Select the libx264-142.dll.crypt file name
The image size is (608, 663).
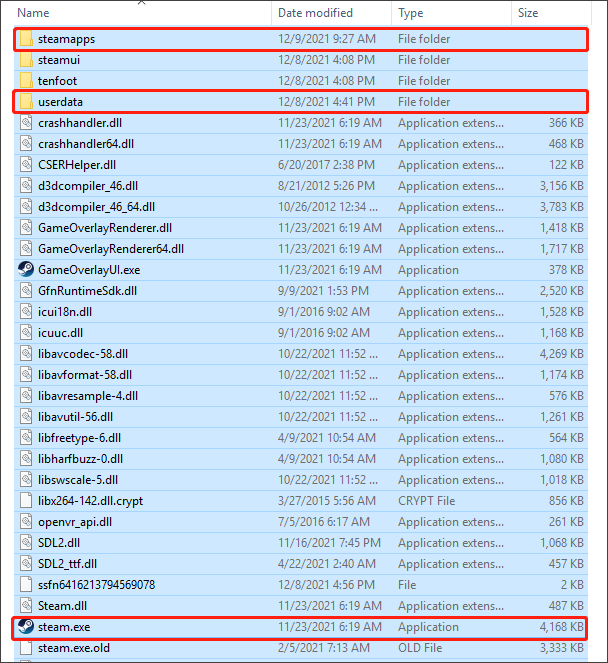pos(90,501)
